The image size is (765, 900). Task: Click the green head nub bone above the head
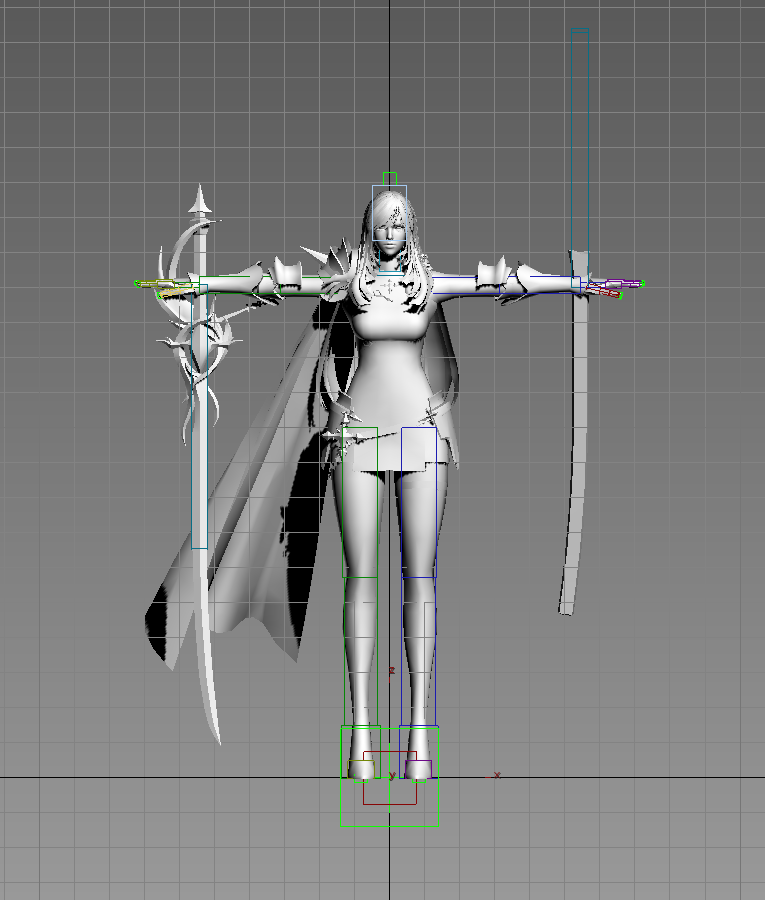[390, 178]
